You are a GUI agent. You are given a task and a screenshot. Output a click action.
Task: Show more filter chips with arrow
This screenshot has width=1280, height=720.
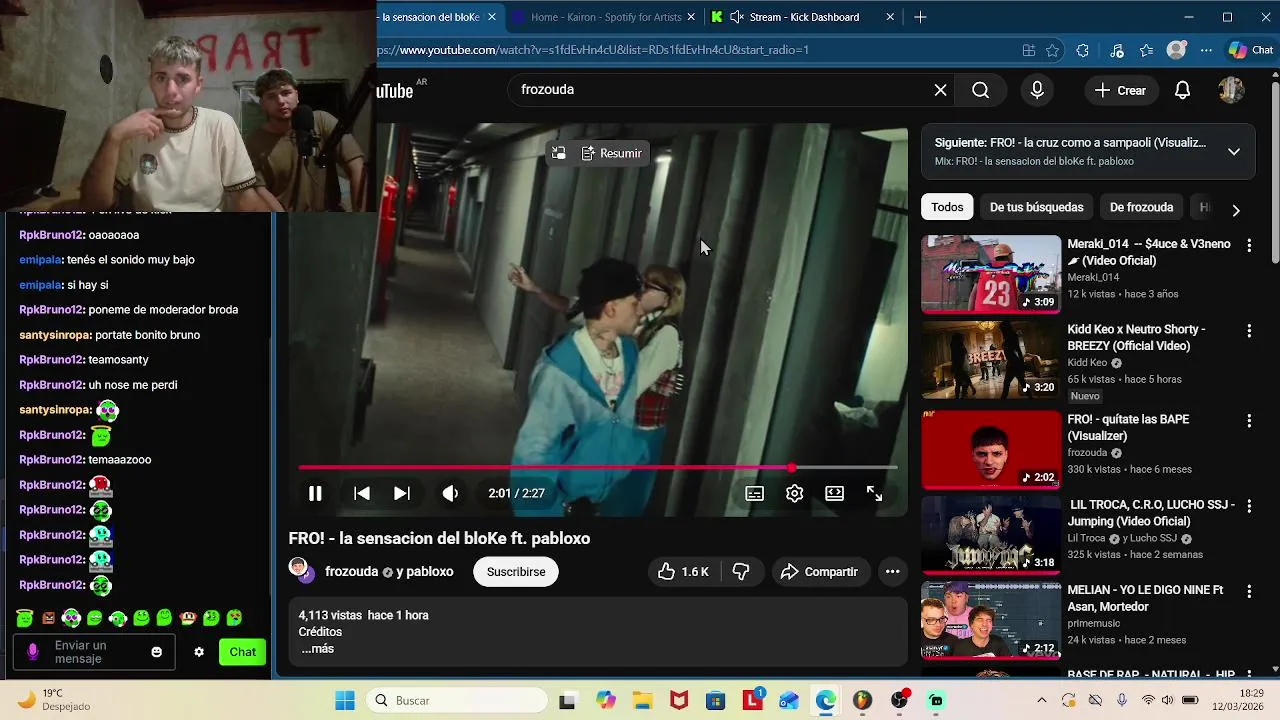1236,209
